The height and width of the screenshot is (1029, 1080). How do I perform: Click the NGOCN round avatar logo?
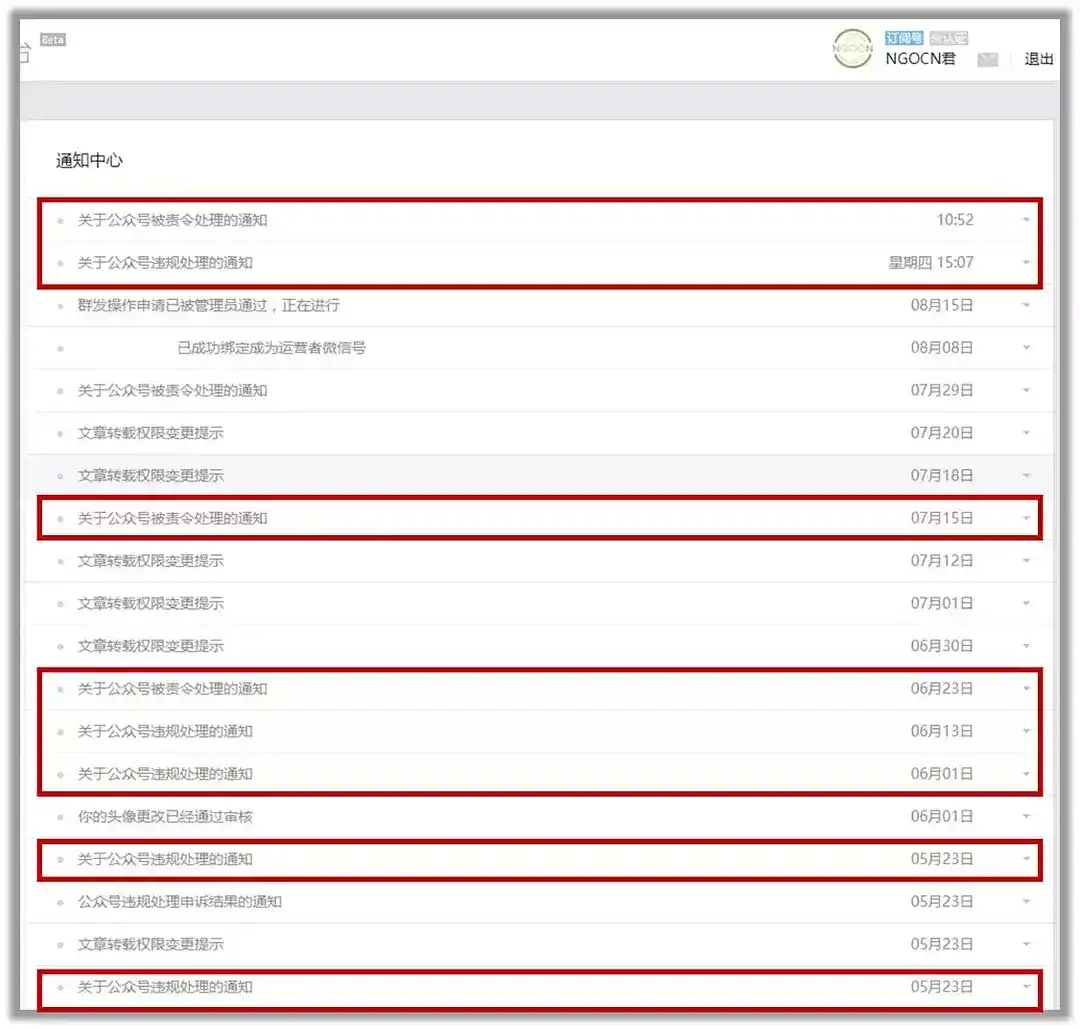click(x=852, y=49)
